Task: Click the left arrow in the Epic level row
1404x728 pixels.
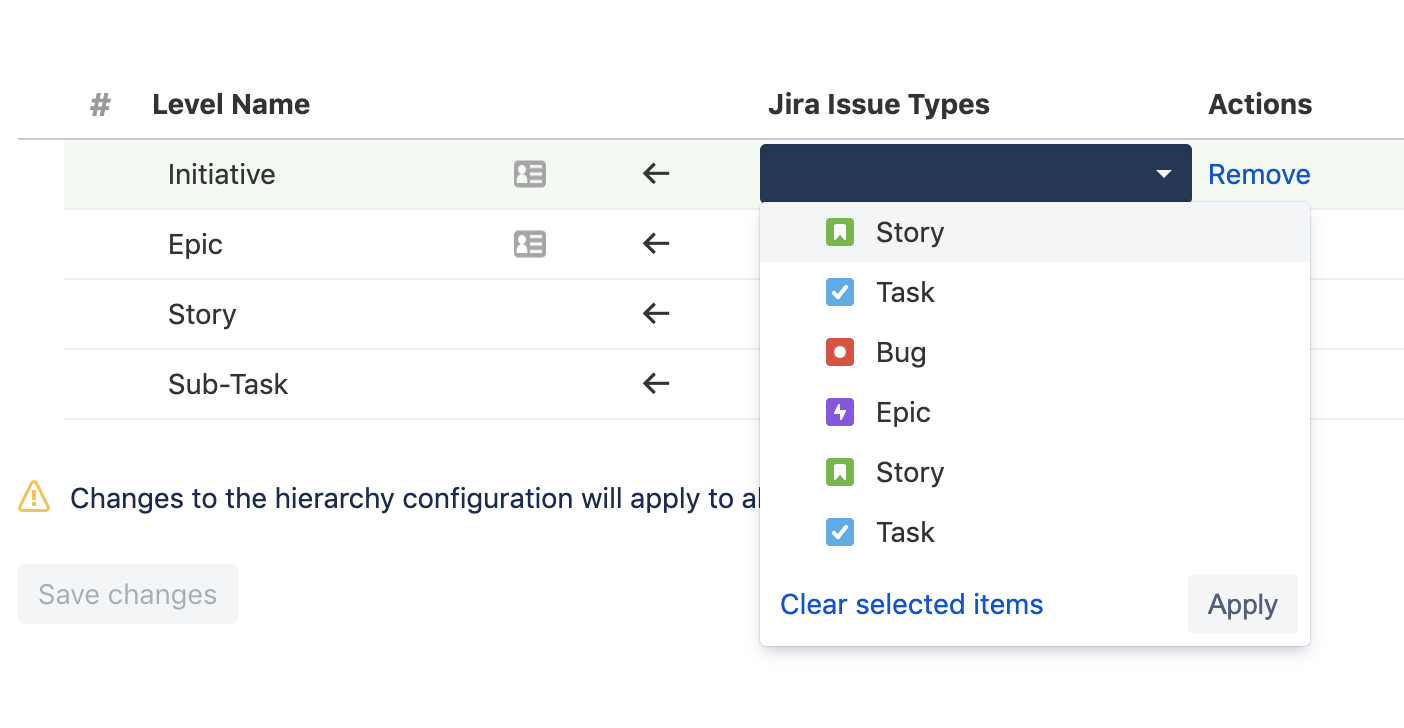Action: (656, 244)
